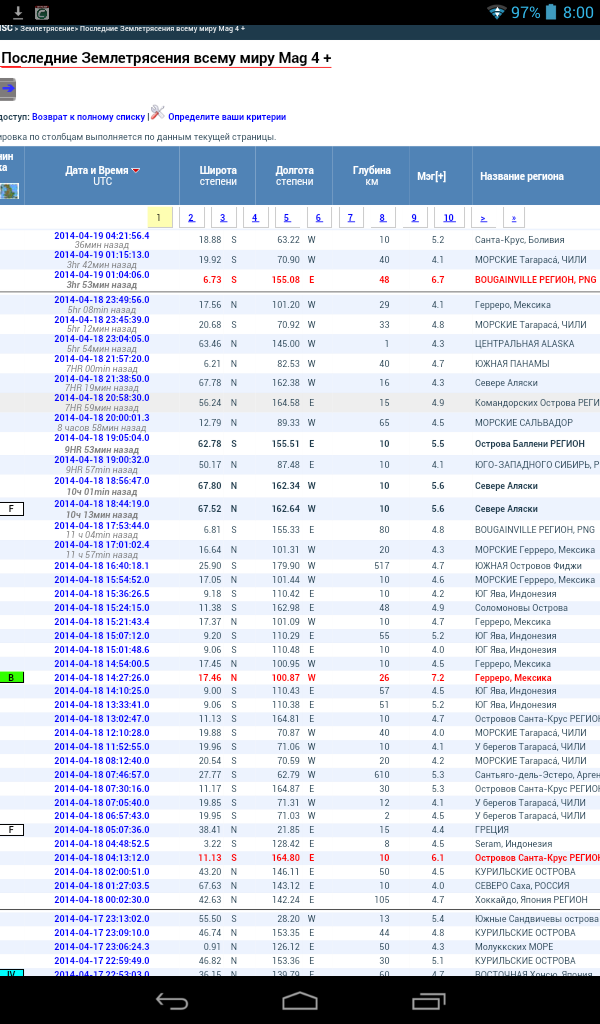Image resolution: width=600 pixels, height=1024 pixels.
Task: Tap the blue arrow icon below the title
Action: coord(7,89)
